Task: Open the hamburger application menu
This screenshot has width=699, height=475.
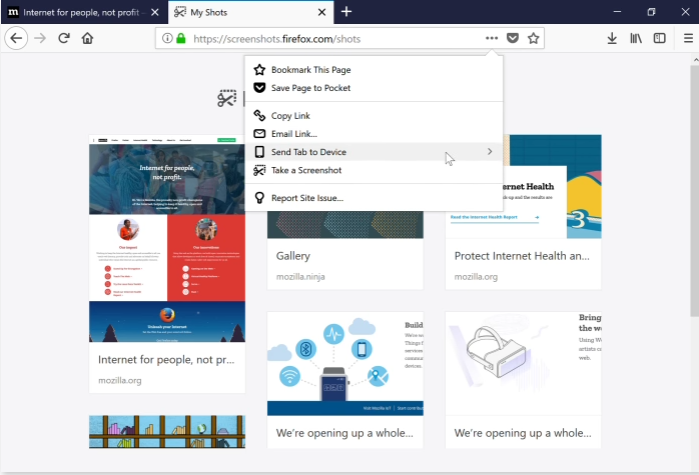Action: (687, 38)
